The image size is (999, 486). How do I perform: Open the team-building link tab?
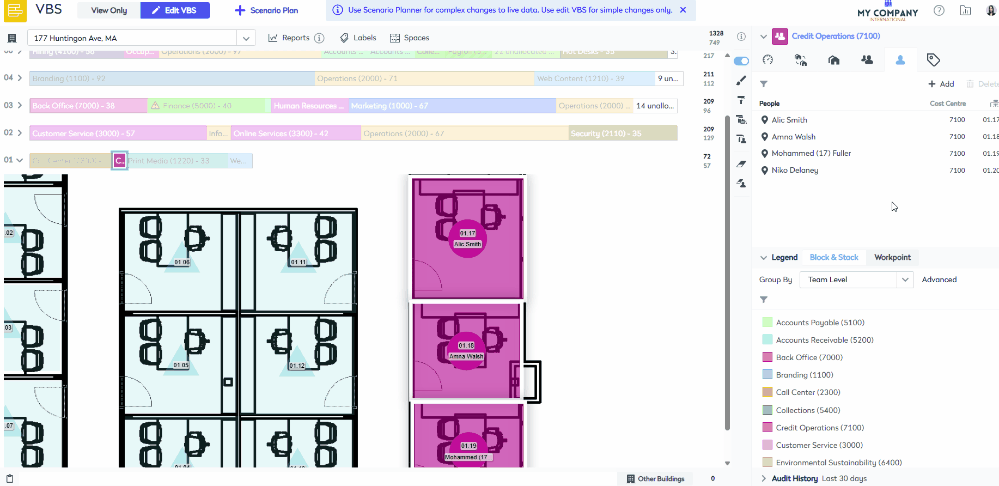coord(801,60)
